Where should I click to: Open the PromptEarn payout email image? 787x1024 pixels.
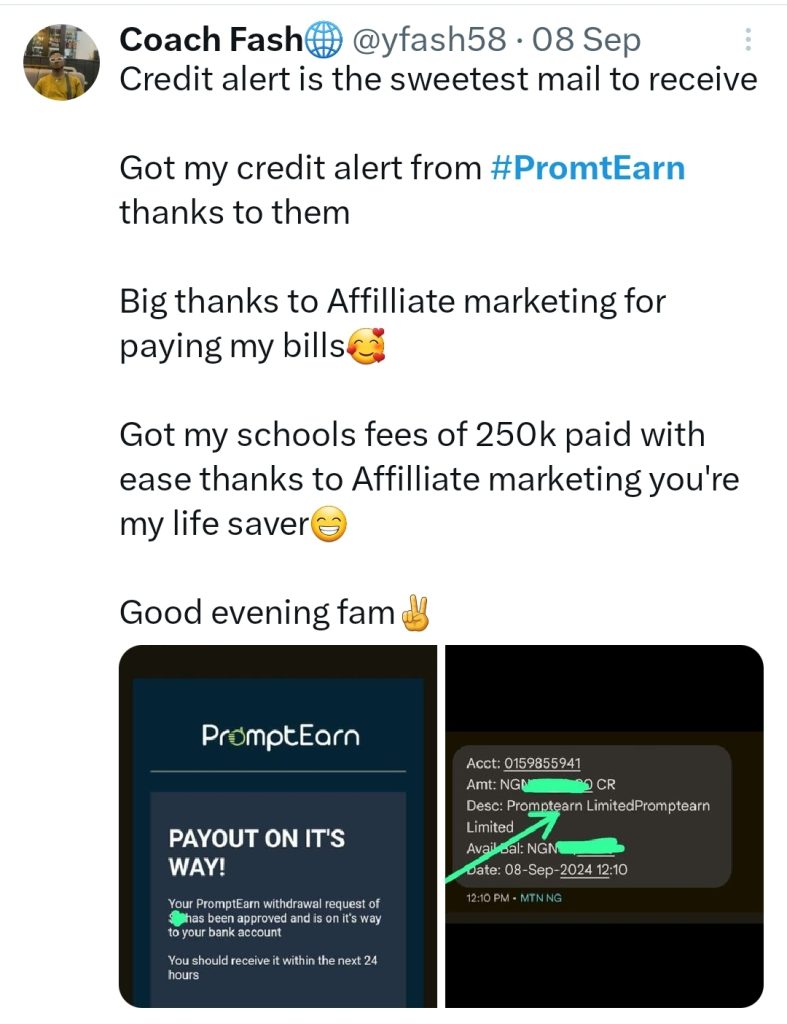coord(278,826)
